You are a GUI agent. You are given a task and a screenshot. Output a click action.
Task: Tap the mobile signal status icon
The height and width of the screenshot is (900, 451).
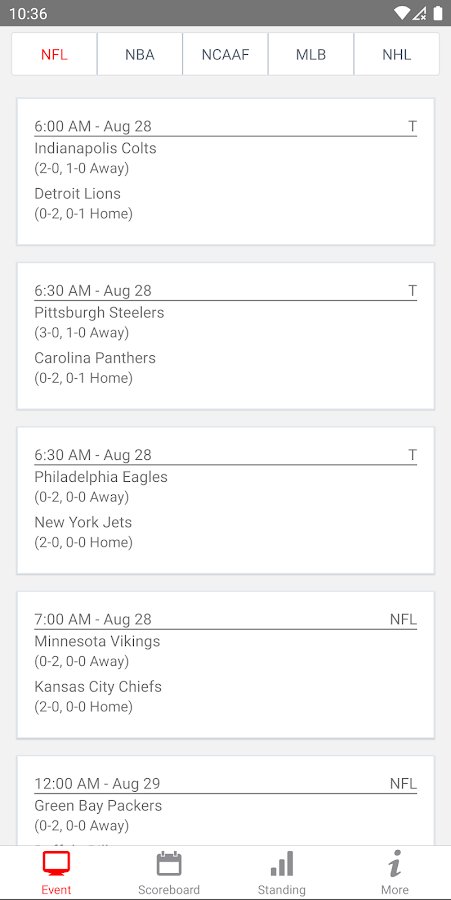419,13
